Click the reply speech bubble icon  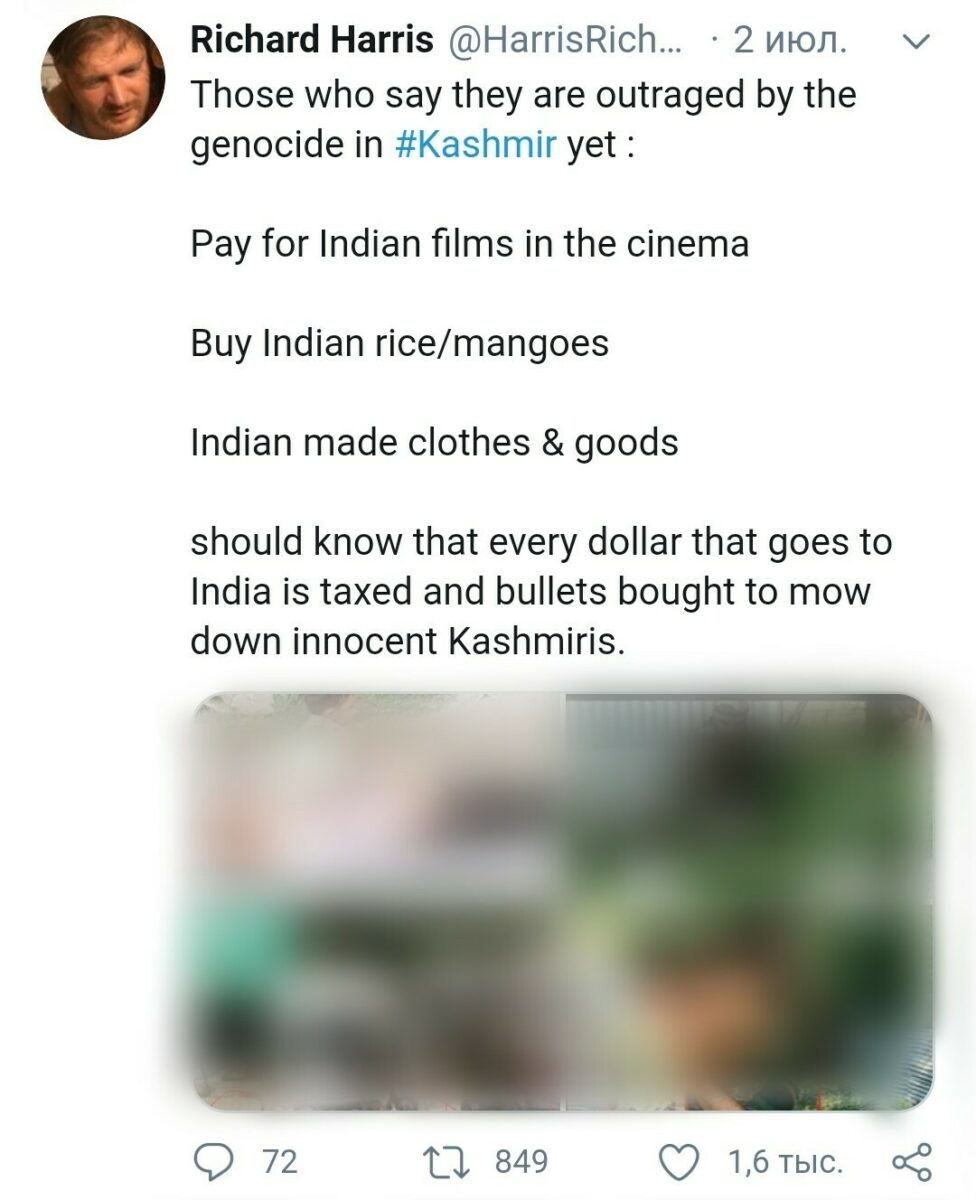point(213,1160)
